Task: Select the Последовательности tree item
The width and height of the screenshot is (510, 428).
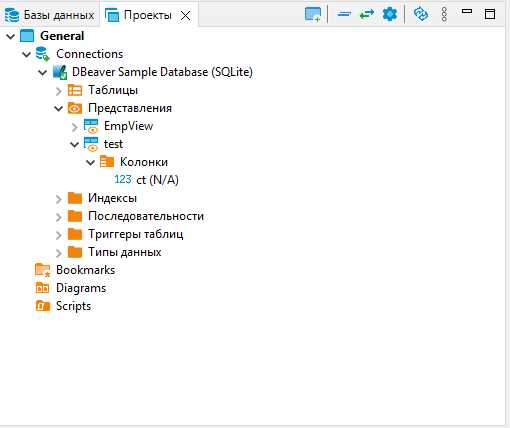Action: (x=146, y=216)
